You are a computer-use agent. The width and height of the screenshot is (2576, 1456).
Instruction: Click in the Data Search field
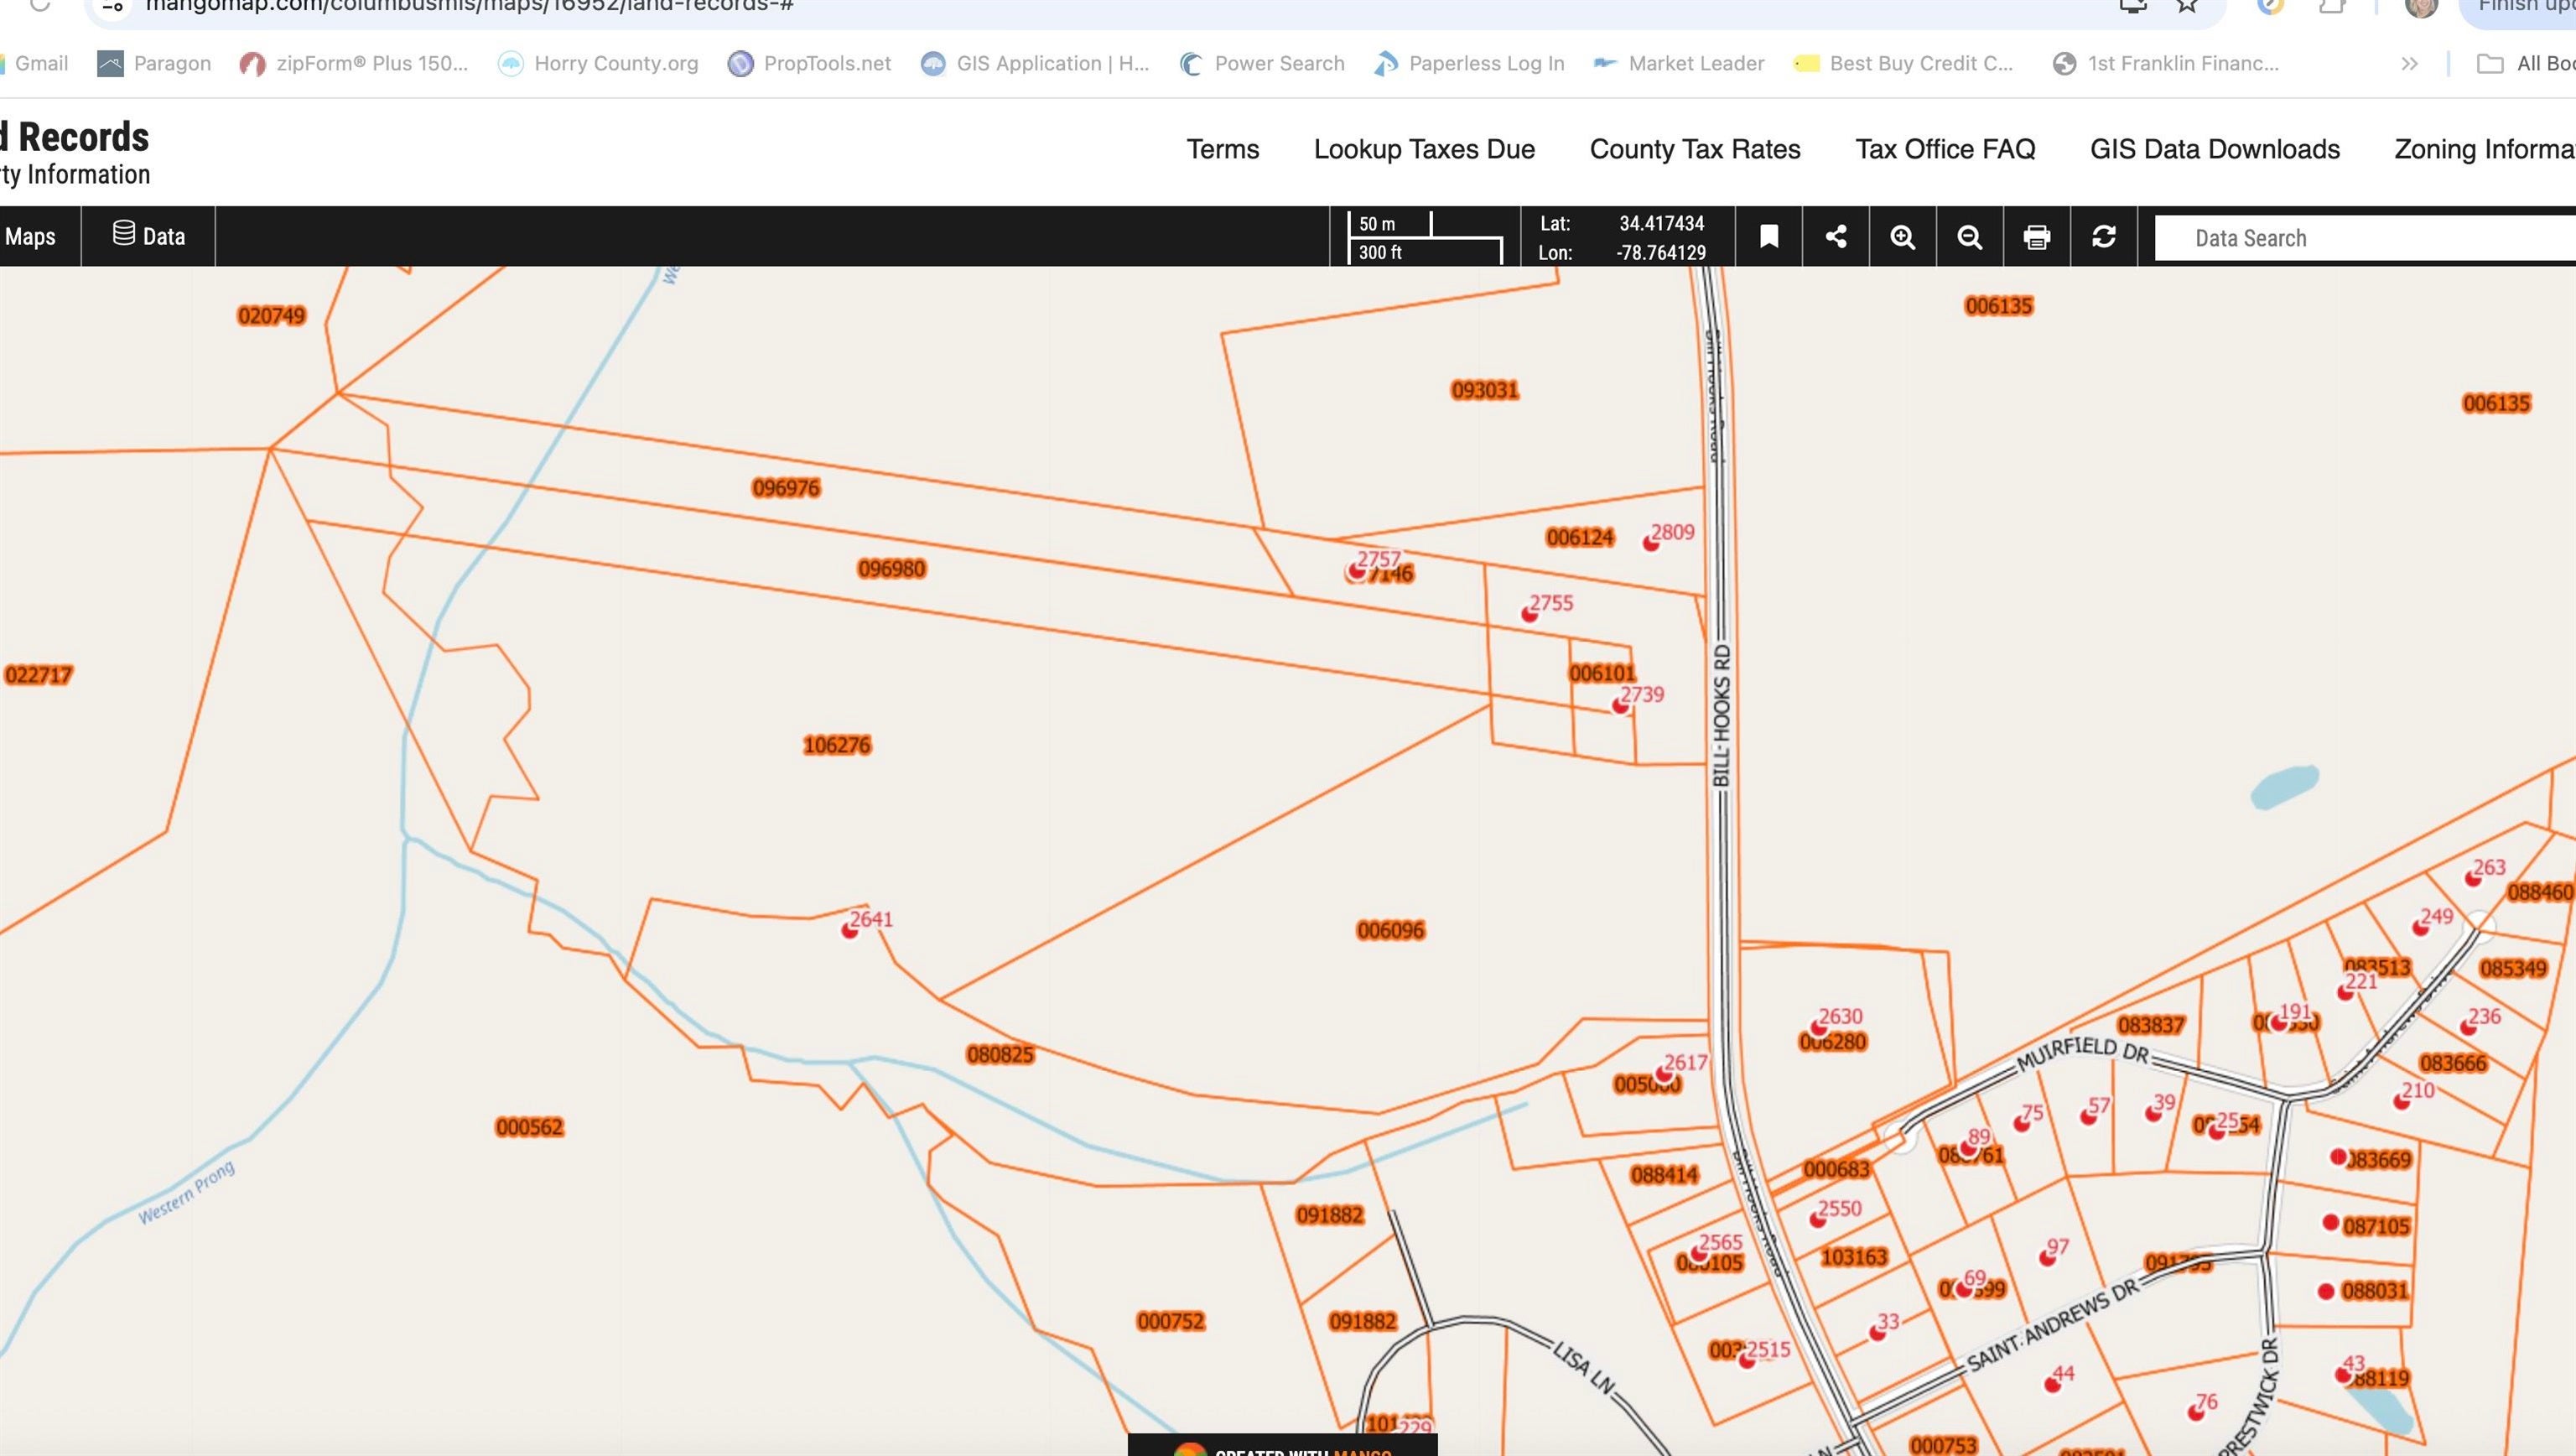(2365, 238)
